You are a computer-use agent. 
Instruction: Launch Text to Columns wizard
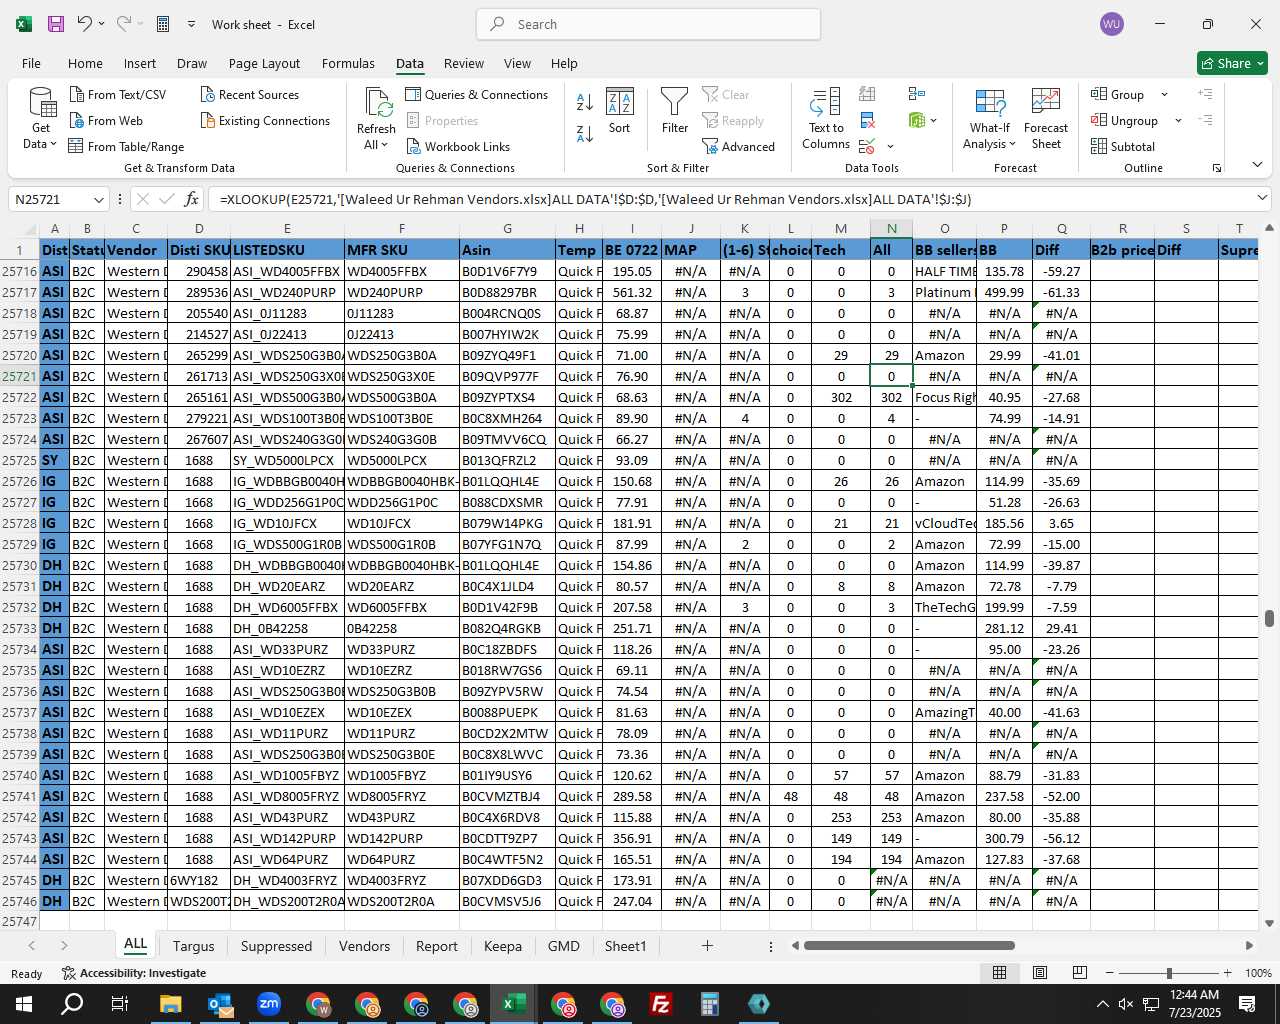826,118
